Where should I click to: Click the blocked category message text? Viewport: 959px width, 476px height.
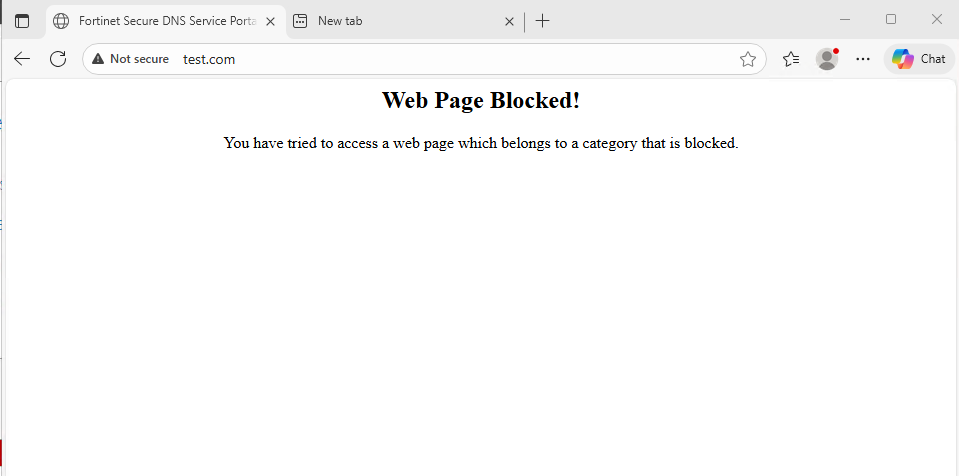click(x=481, y=143)
